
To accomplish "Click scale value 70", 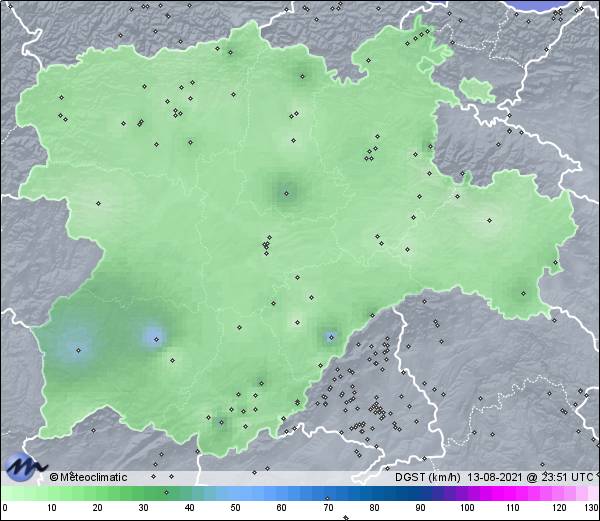I will [x=328, y=508].
